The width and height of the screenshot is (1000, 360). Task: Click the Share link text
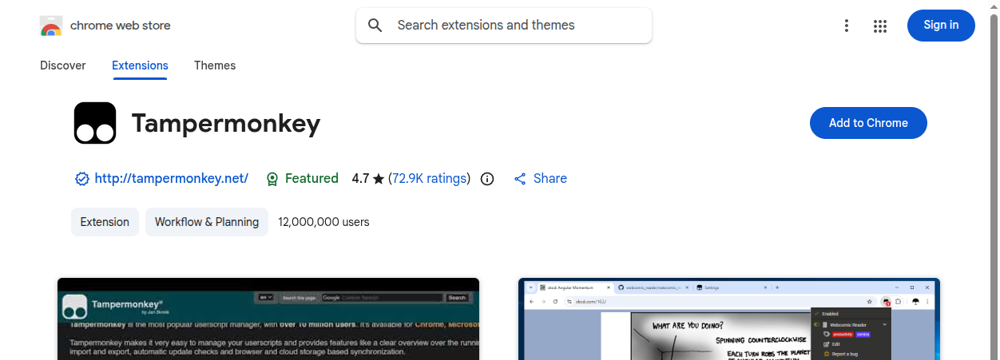point(550,179)
